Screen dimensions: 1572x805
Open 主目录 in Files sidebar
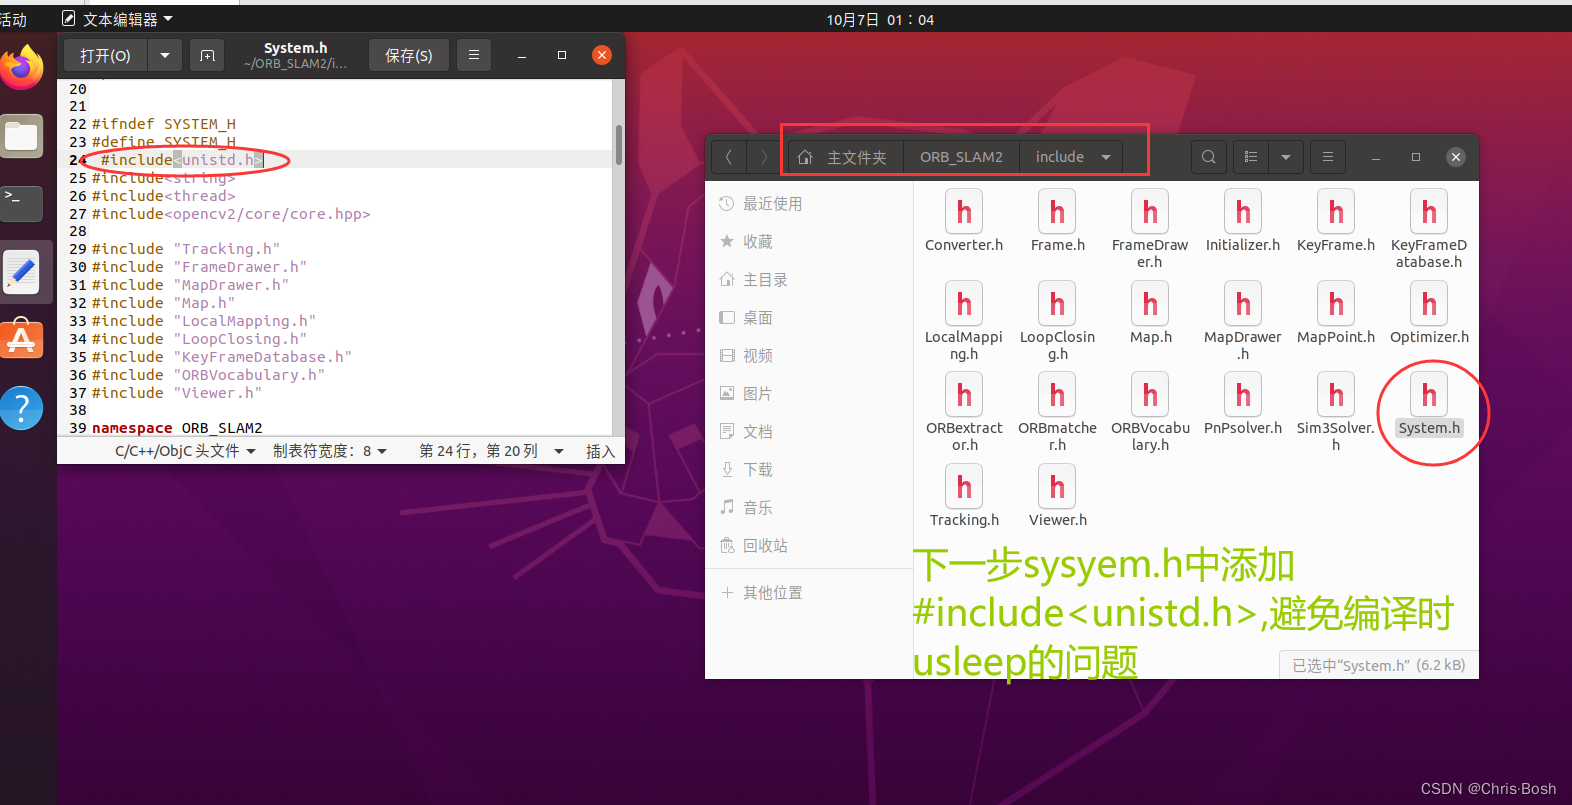pos(809,280)
